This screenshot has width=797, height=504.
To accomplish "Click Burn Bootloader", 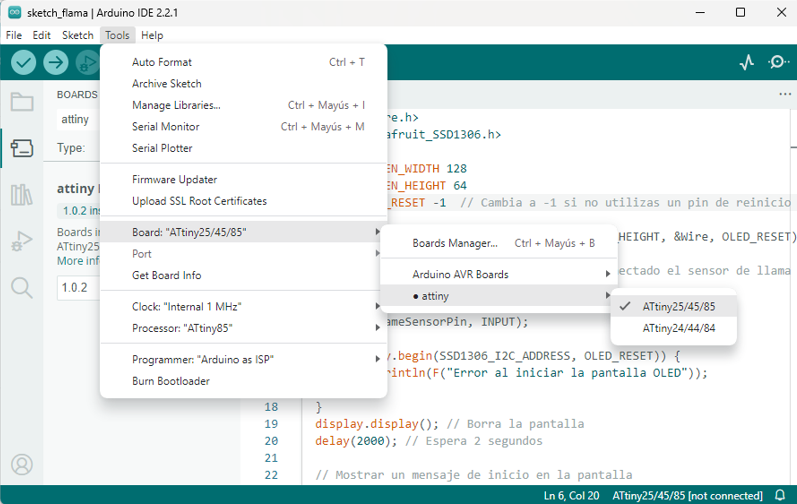I will (171, 381).
